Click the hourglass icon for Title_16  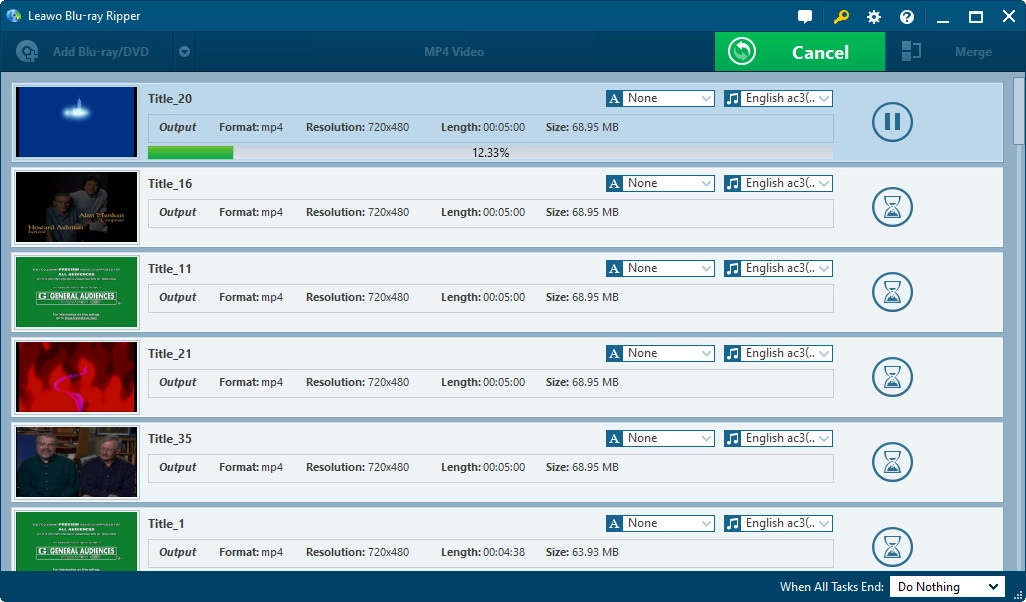coord(892,207)
